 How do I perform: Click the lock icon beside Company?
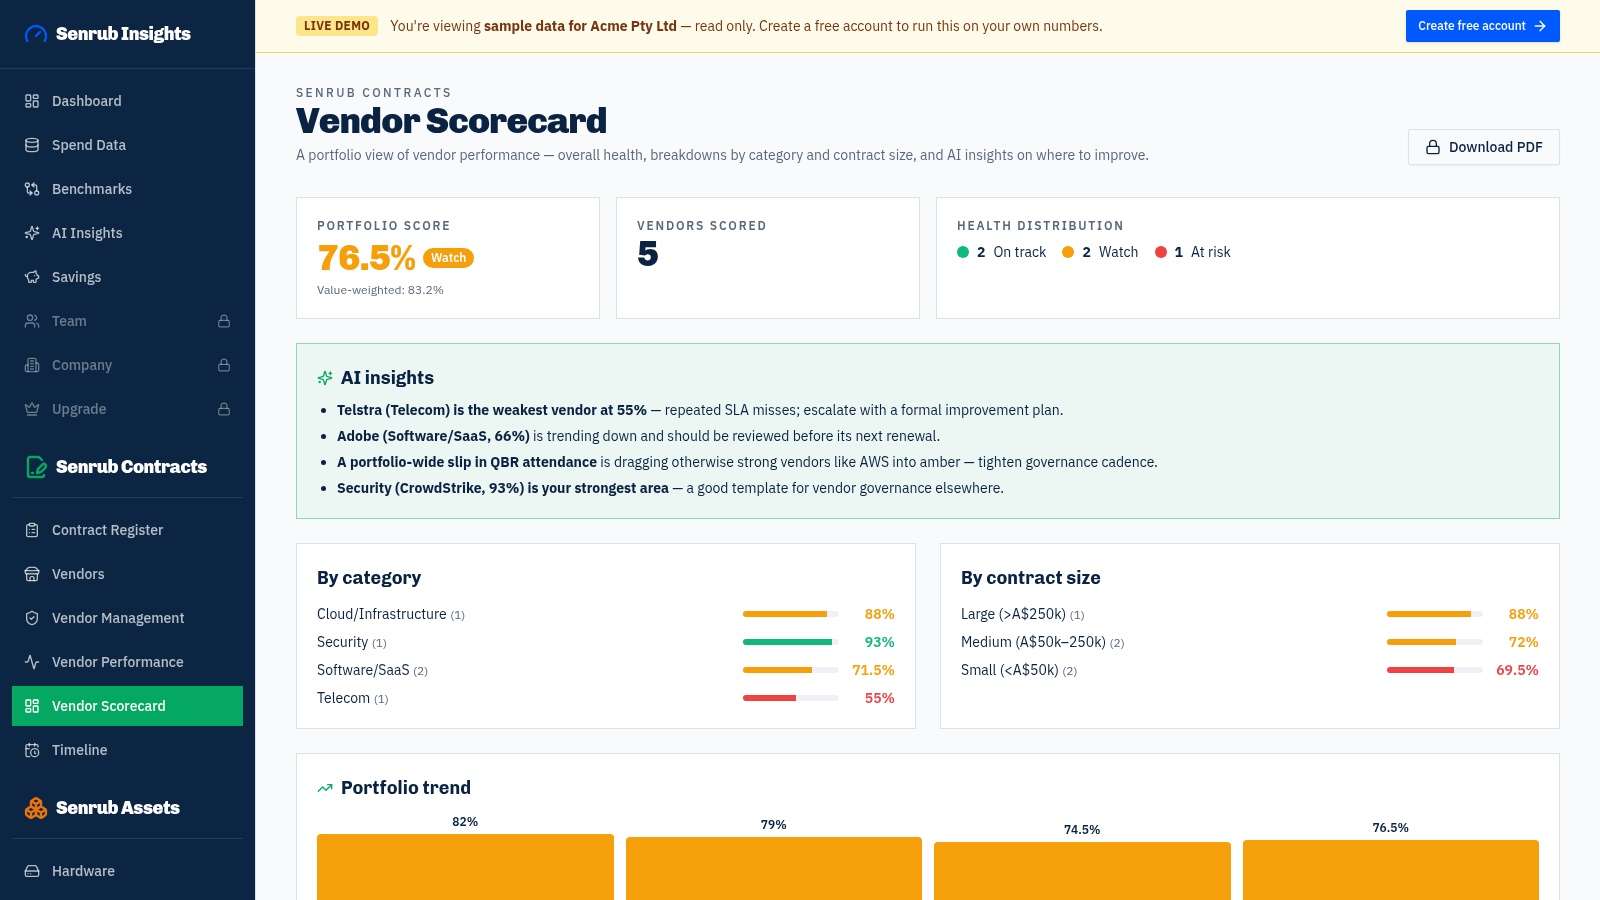(x=224, y=365)
